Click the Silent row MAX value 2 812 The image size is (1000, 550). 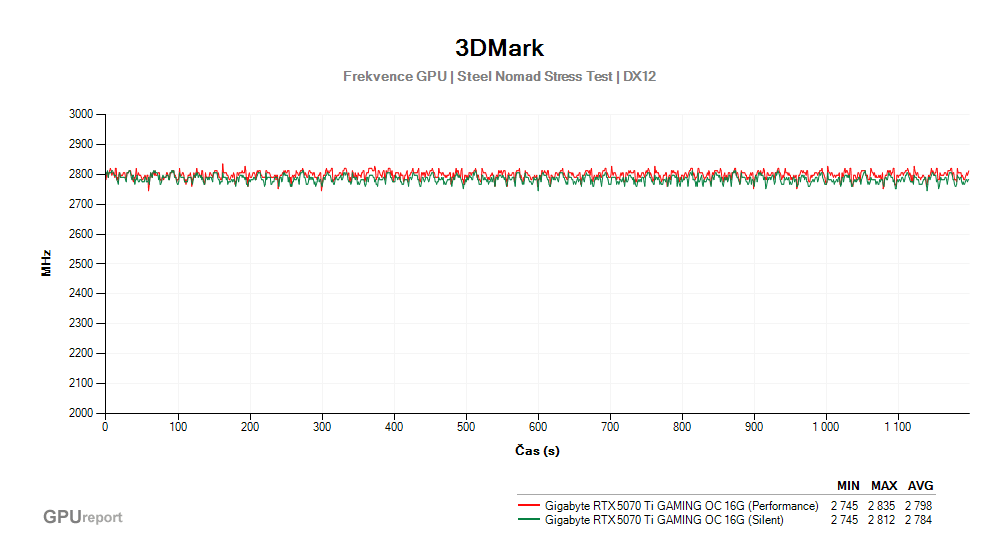pos(881,520)
